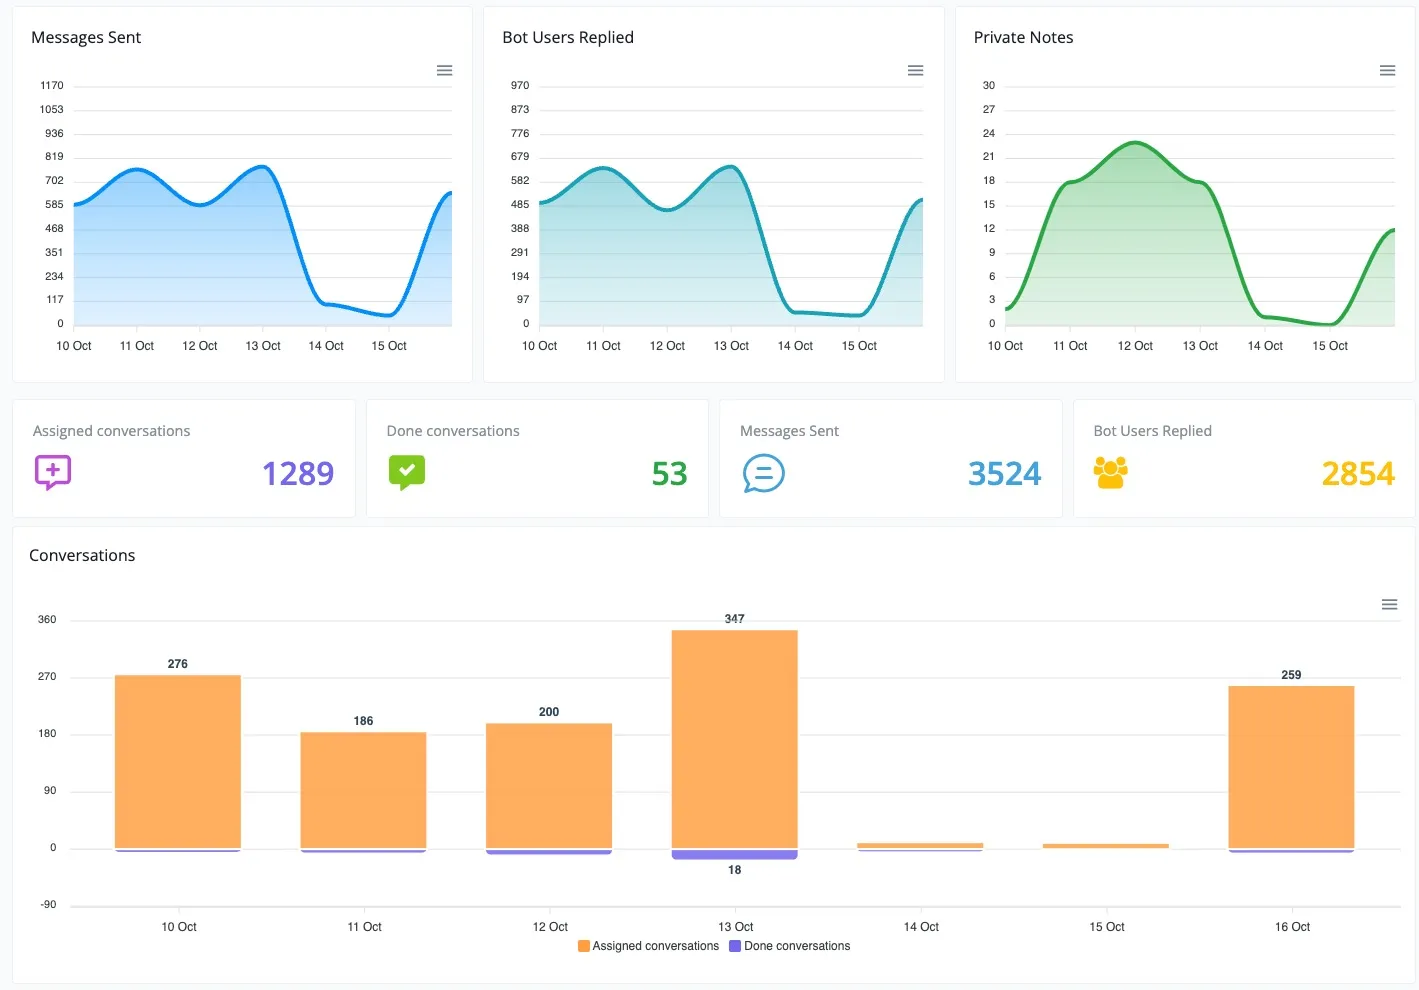Click the orange Assigned conversations legend swatch
Screen dimensions: 1419x990
click(583, 946)
